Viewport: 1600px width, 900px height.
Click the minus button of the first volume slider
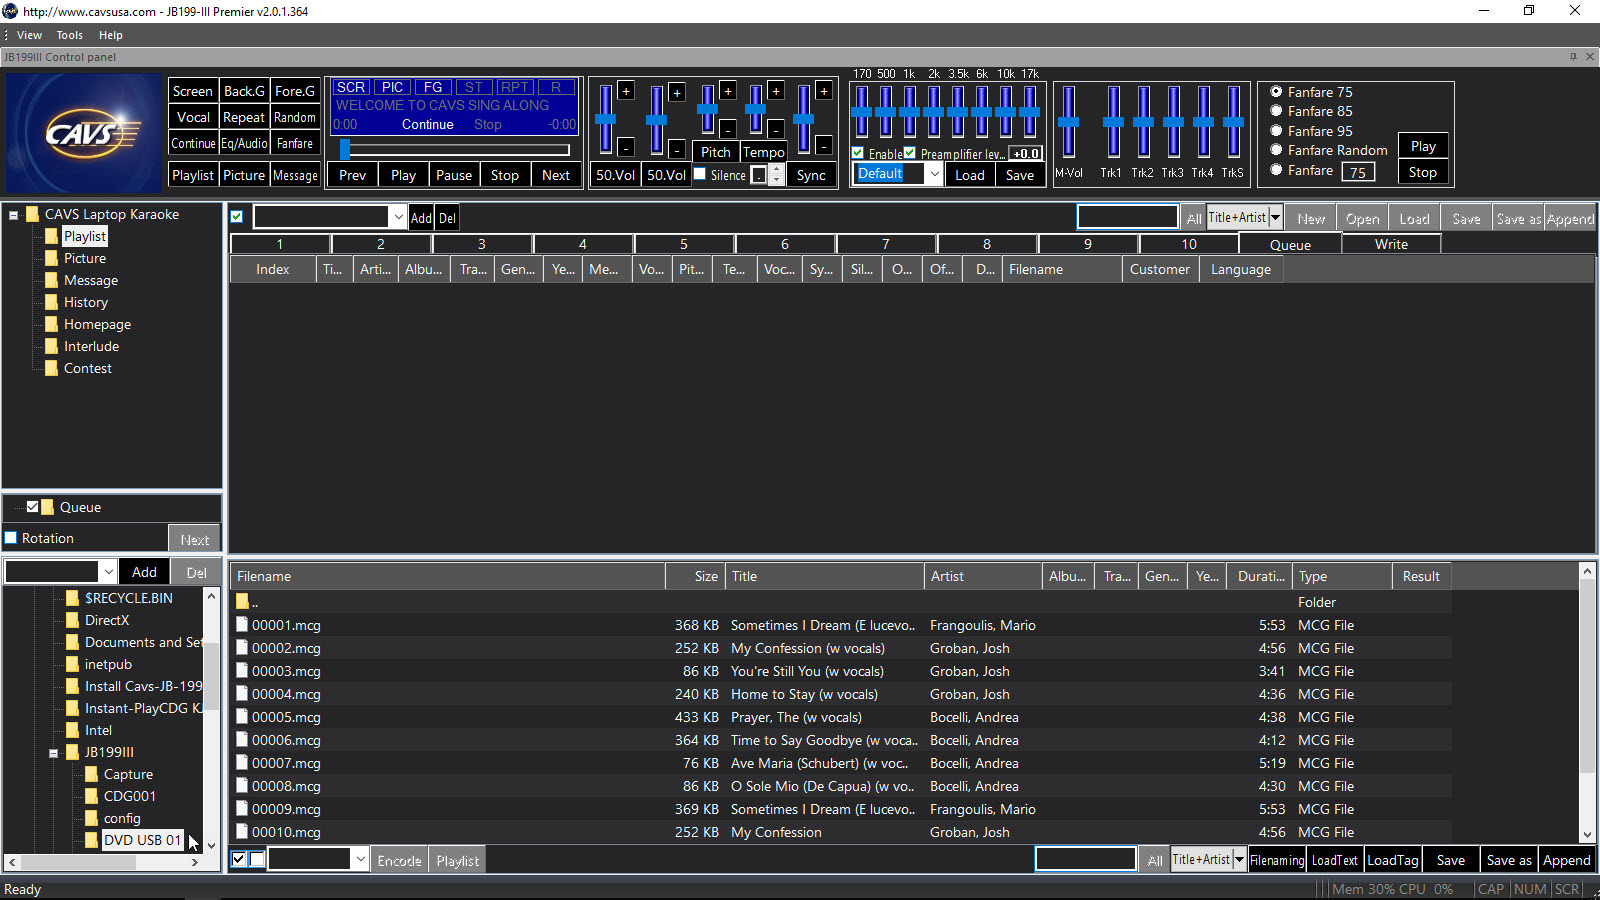point(626,147)
